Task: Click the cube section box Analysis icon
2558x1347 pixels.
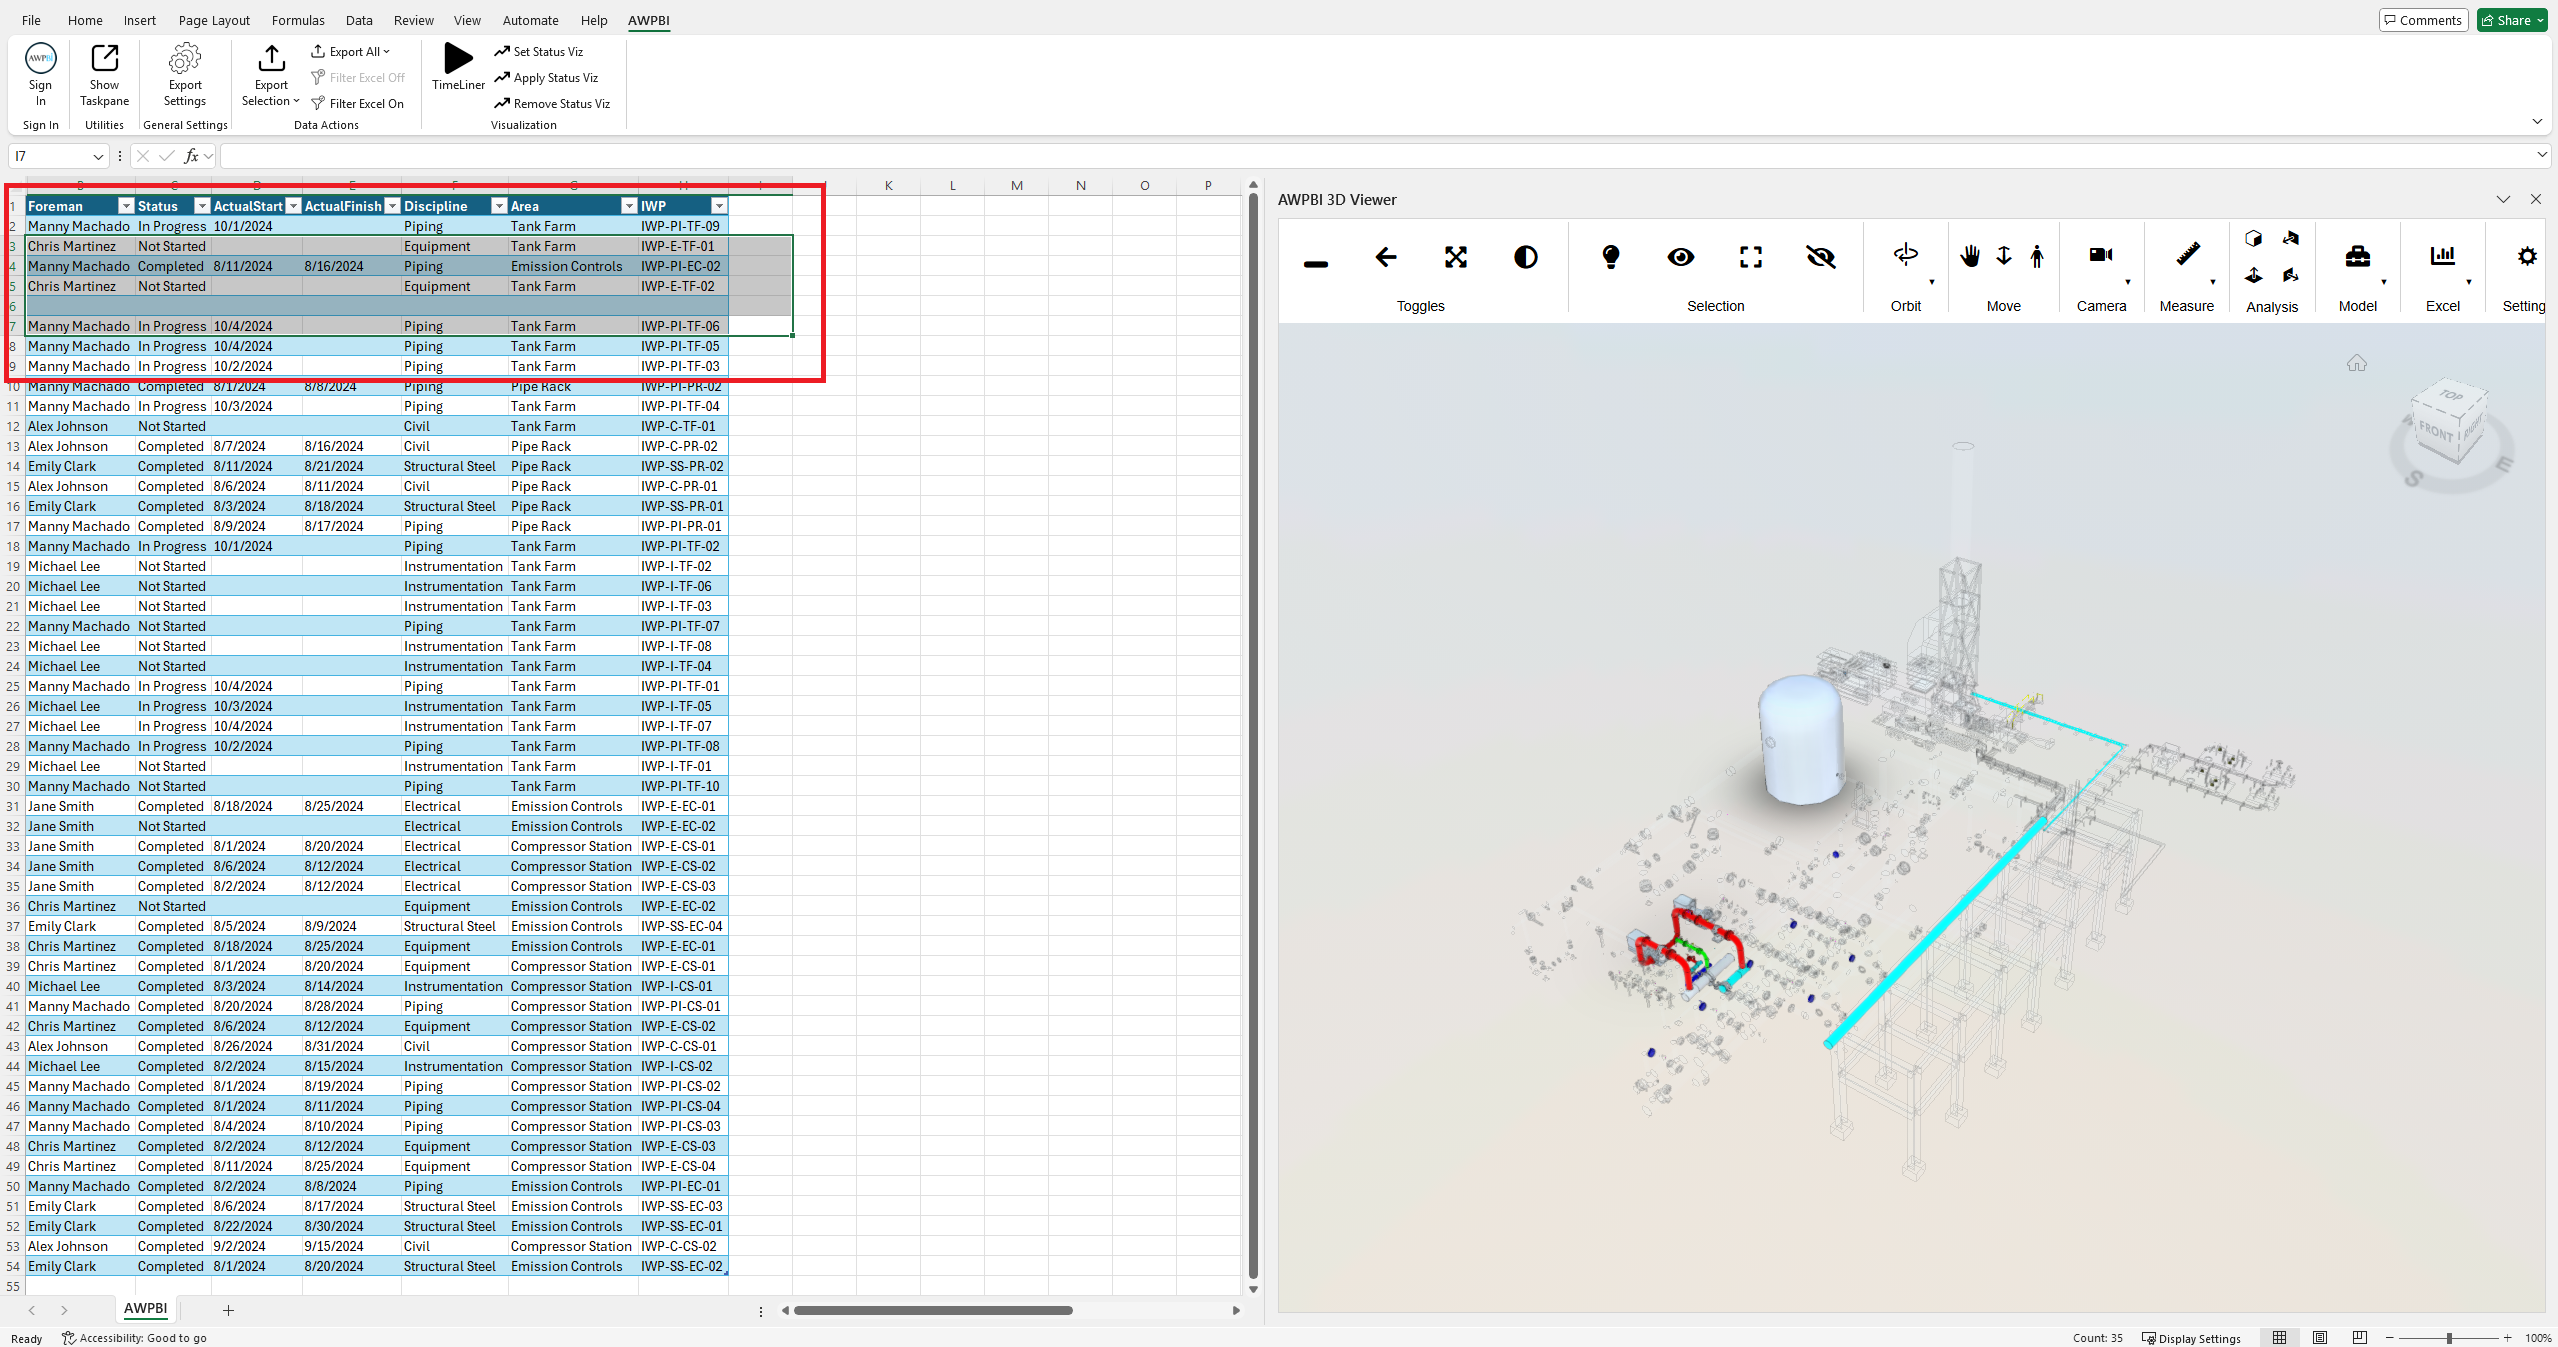Action: point(2253,239)
